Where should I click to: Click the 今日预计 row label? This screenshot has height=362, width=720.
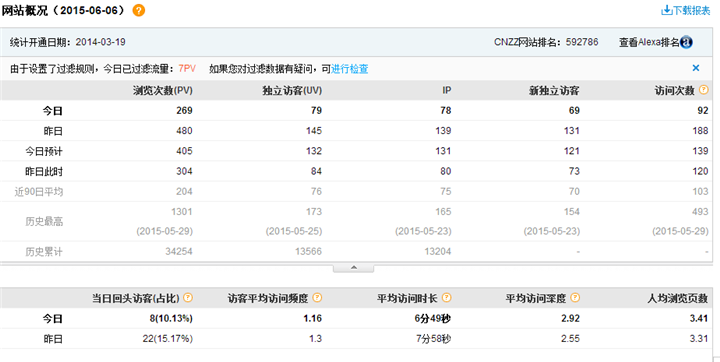point(44,151)
